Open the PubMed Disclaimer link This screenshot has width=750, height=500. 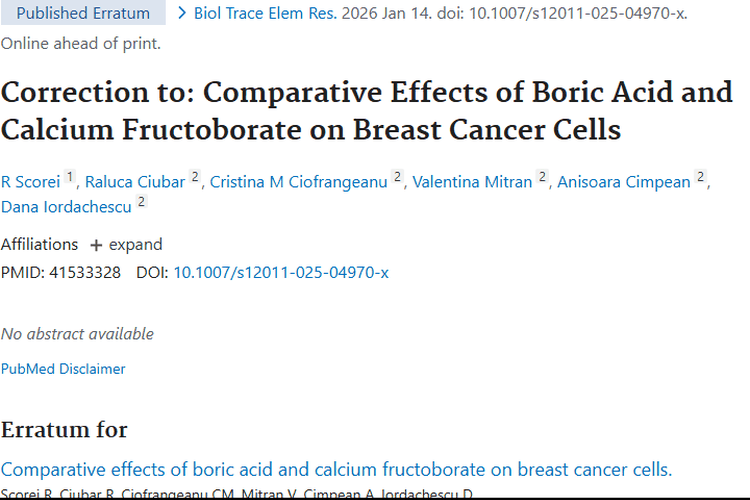[63, 369]
